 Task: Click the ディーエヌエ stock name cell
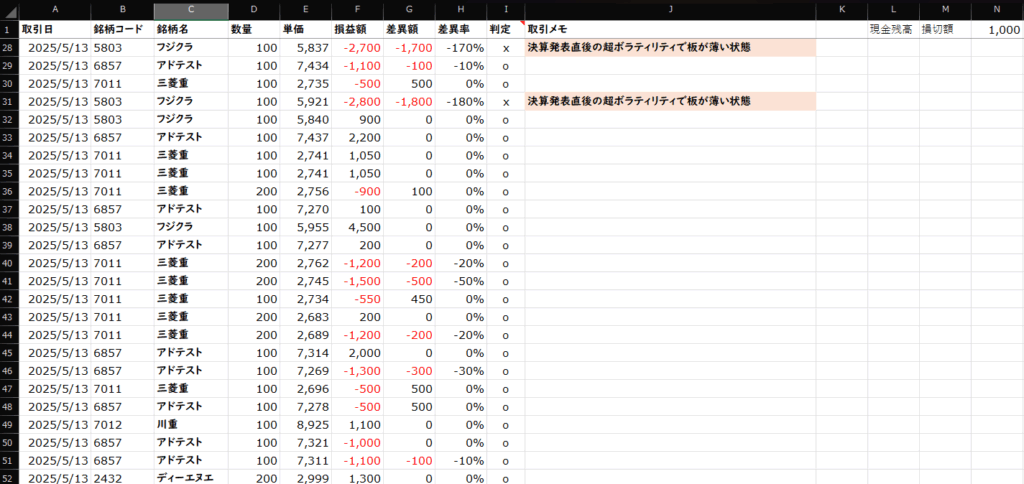[x=191, y=477]
